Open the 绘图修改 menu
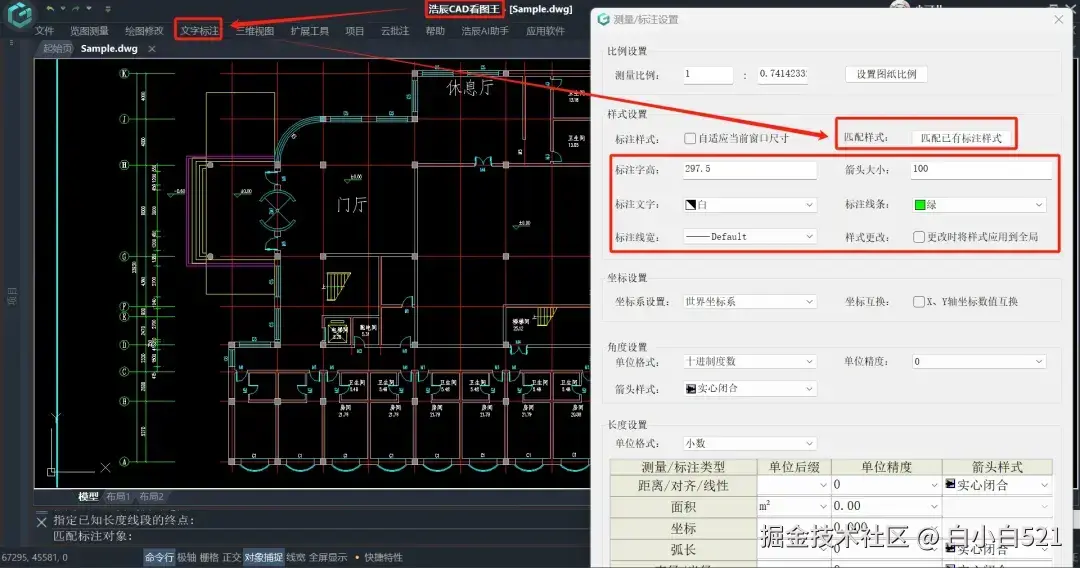The height and width of the screenshot is (568, 1080). [144, 31]
